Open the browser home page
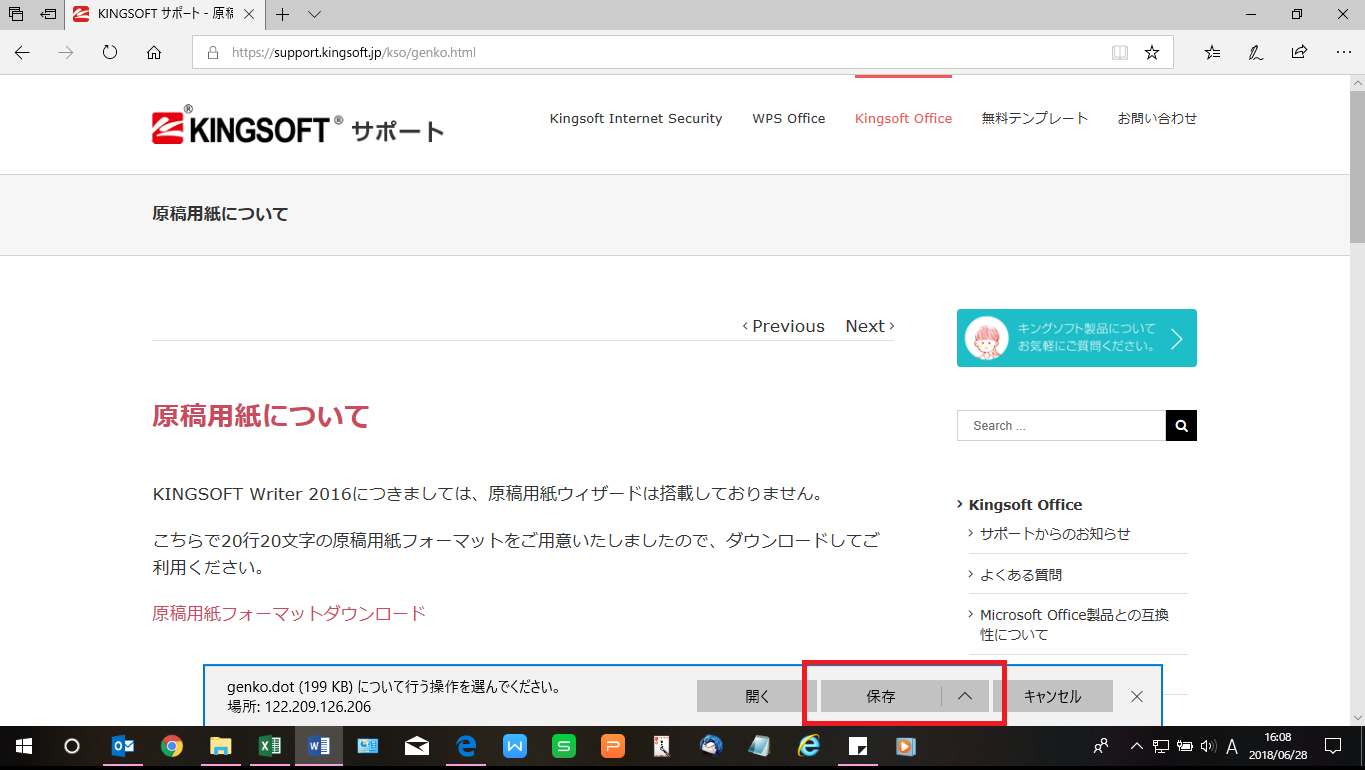This screenshot has height=770, width=1365. (x=154, y=52)
